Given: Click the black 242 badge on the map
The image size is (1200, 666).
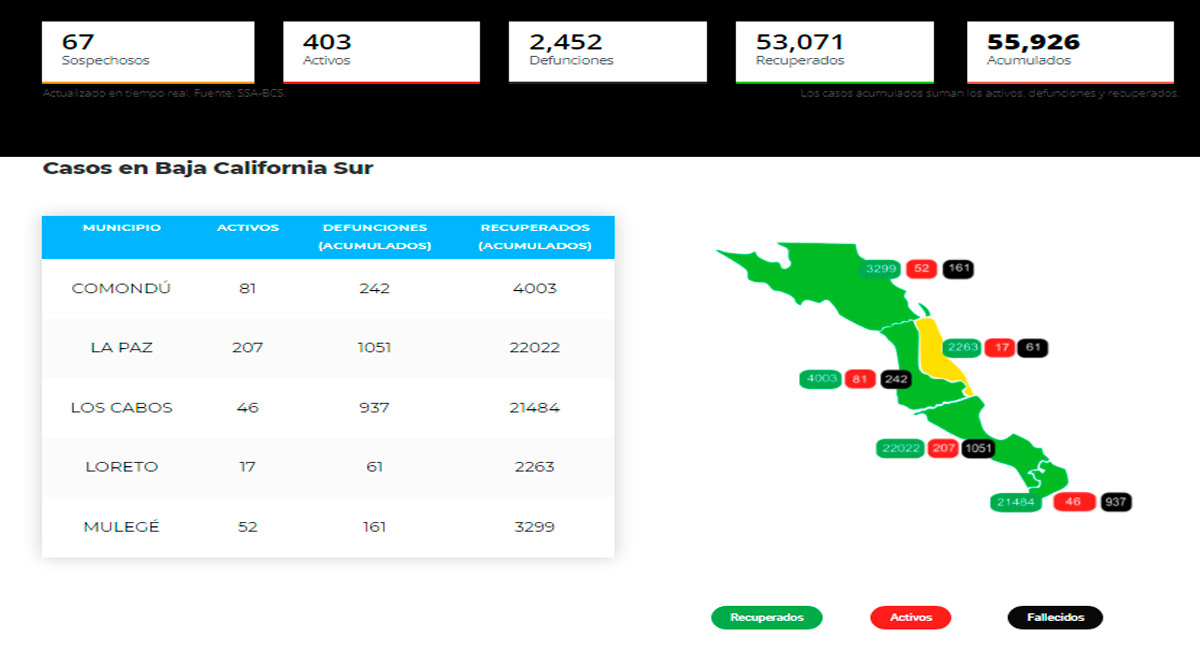Looking at the screenshot, I should [x=896, y=379].
